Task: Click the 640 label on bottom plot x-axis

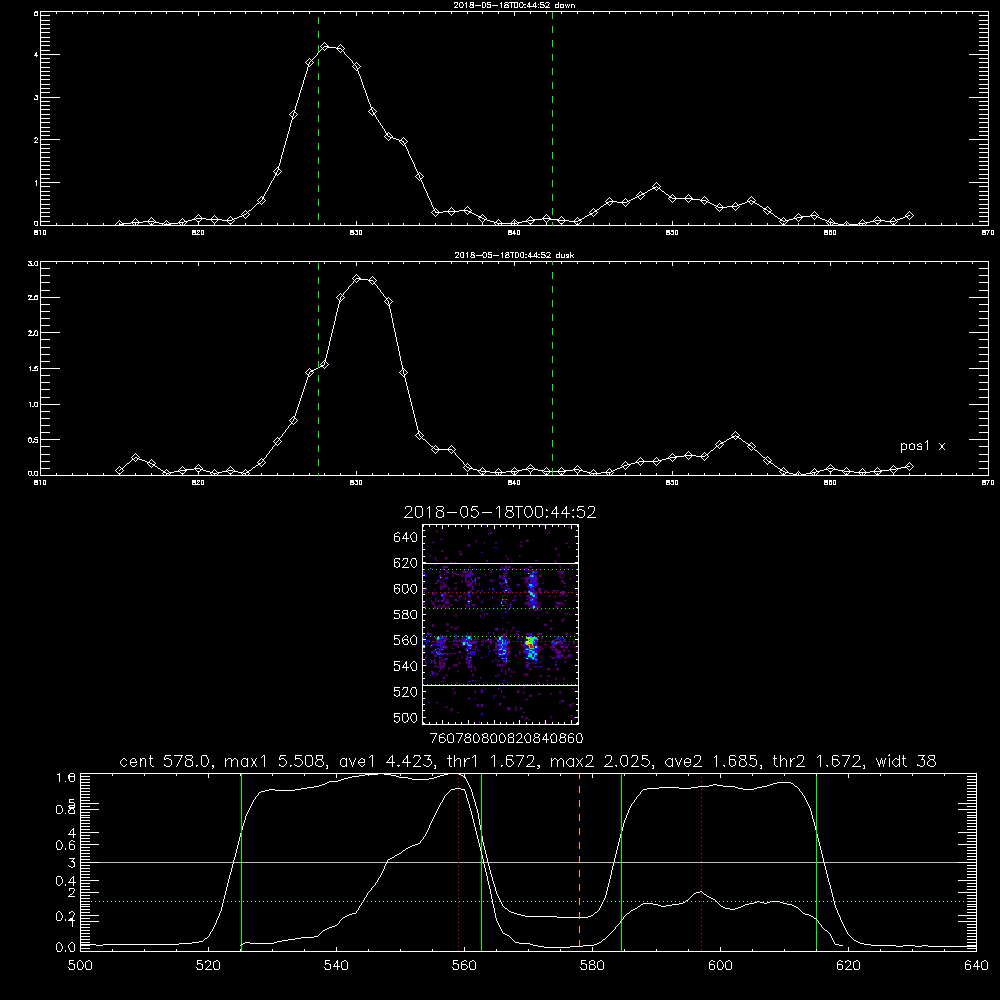Action: (976, 966)
